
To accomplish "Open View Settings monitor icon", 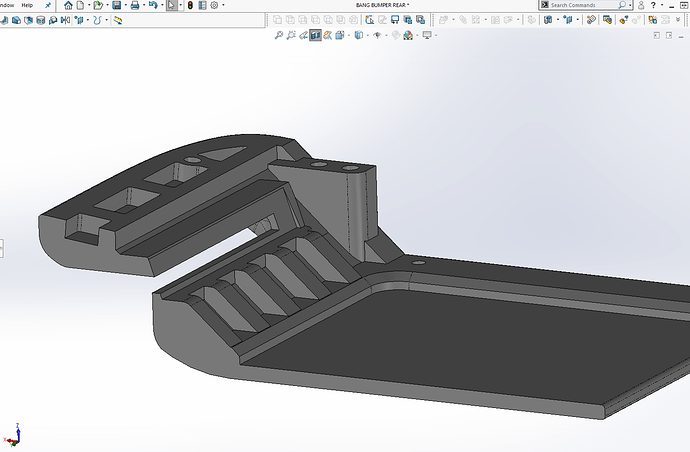I will click(x=427, y=35).
